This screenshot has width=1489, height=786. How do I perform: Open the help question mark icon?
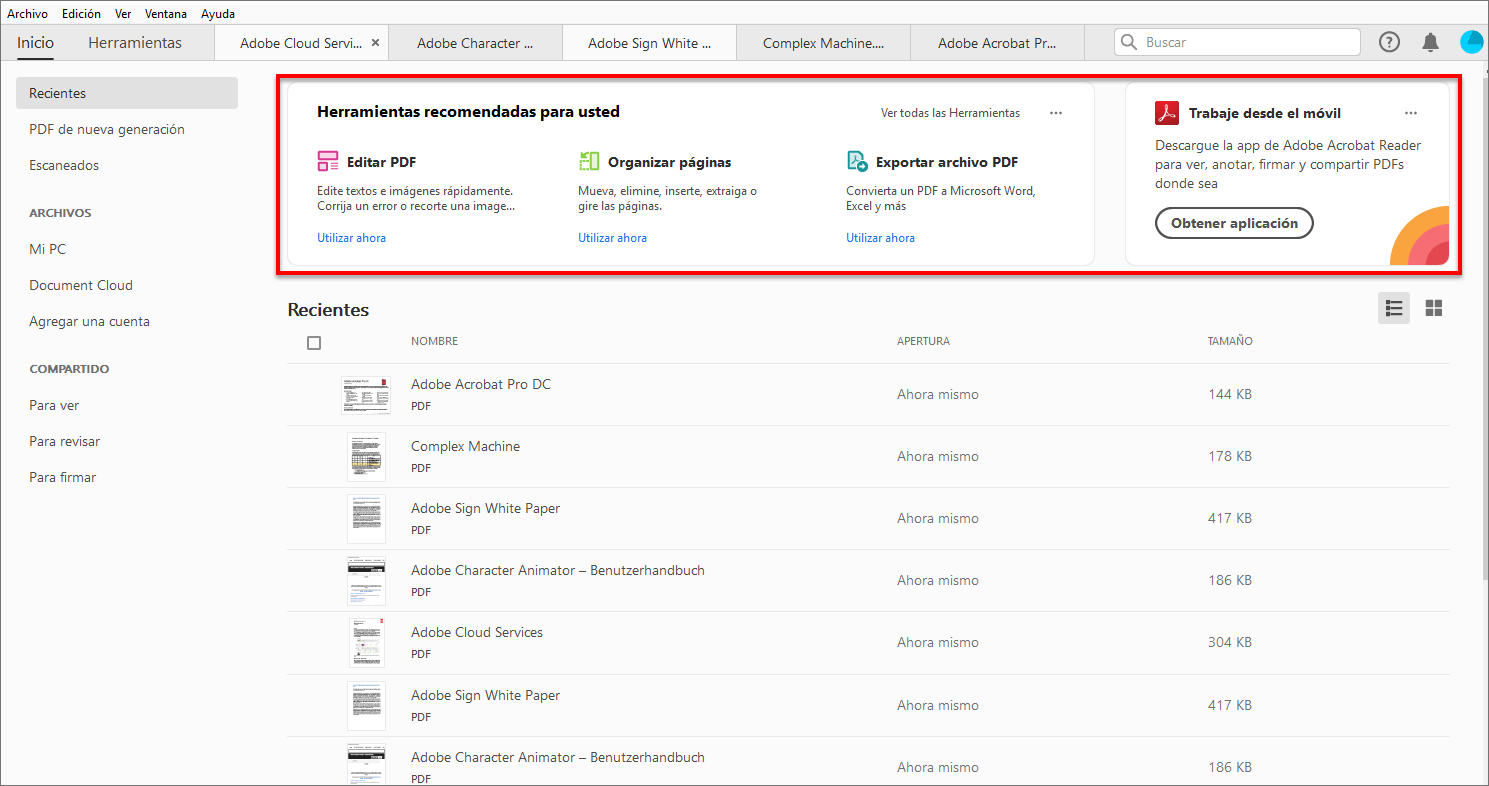click(x=1389, y=42)
